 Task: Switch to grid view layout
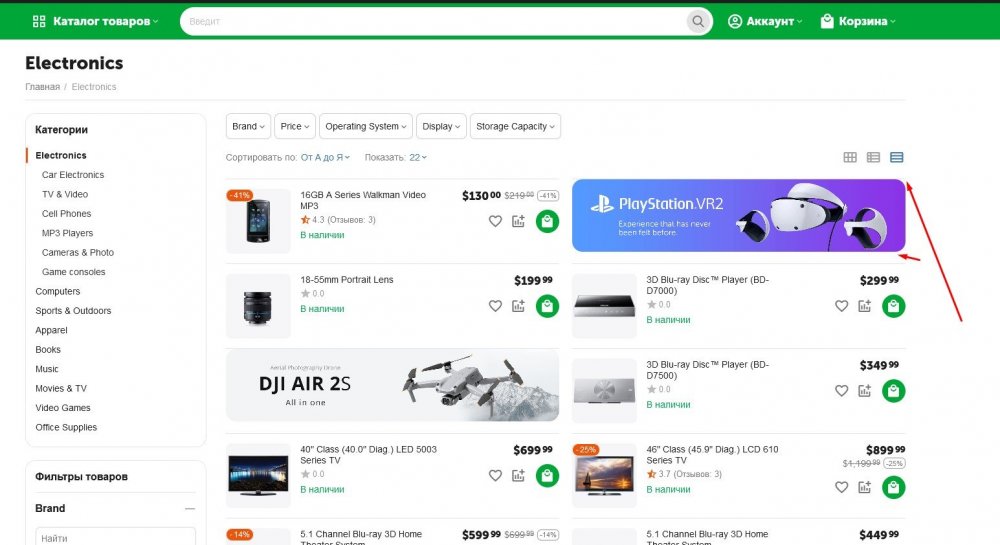[850, 157]
